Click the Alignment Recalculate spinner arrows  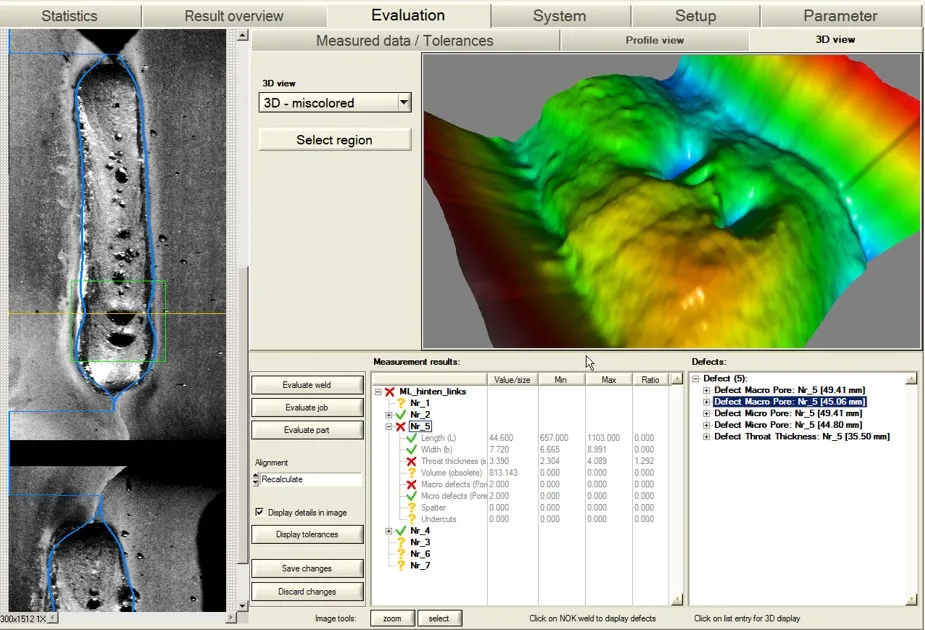(255, 480)
